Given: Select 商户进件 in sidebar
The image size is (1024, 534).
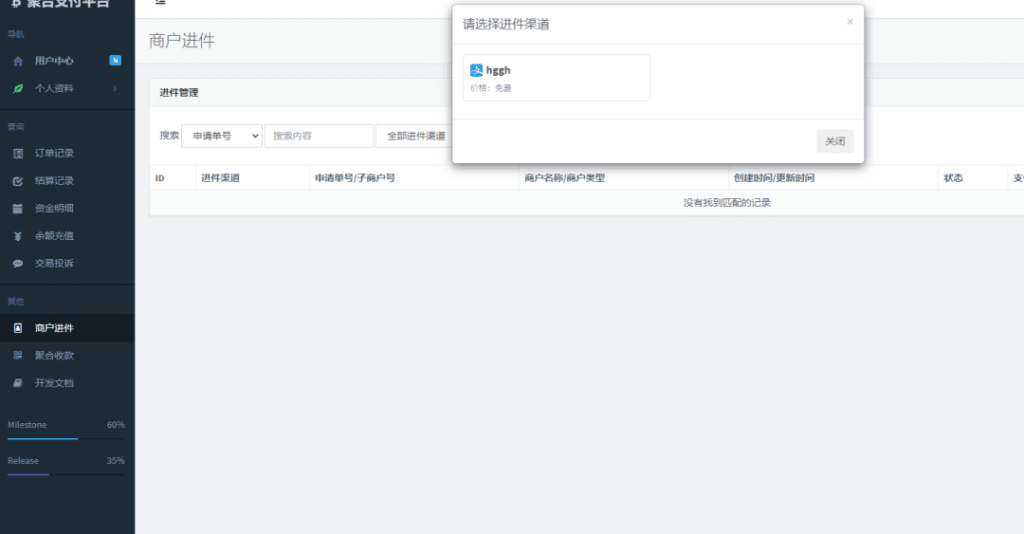Looking at the screenshot, I should click(x=67, y=328).
